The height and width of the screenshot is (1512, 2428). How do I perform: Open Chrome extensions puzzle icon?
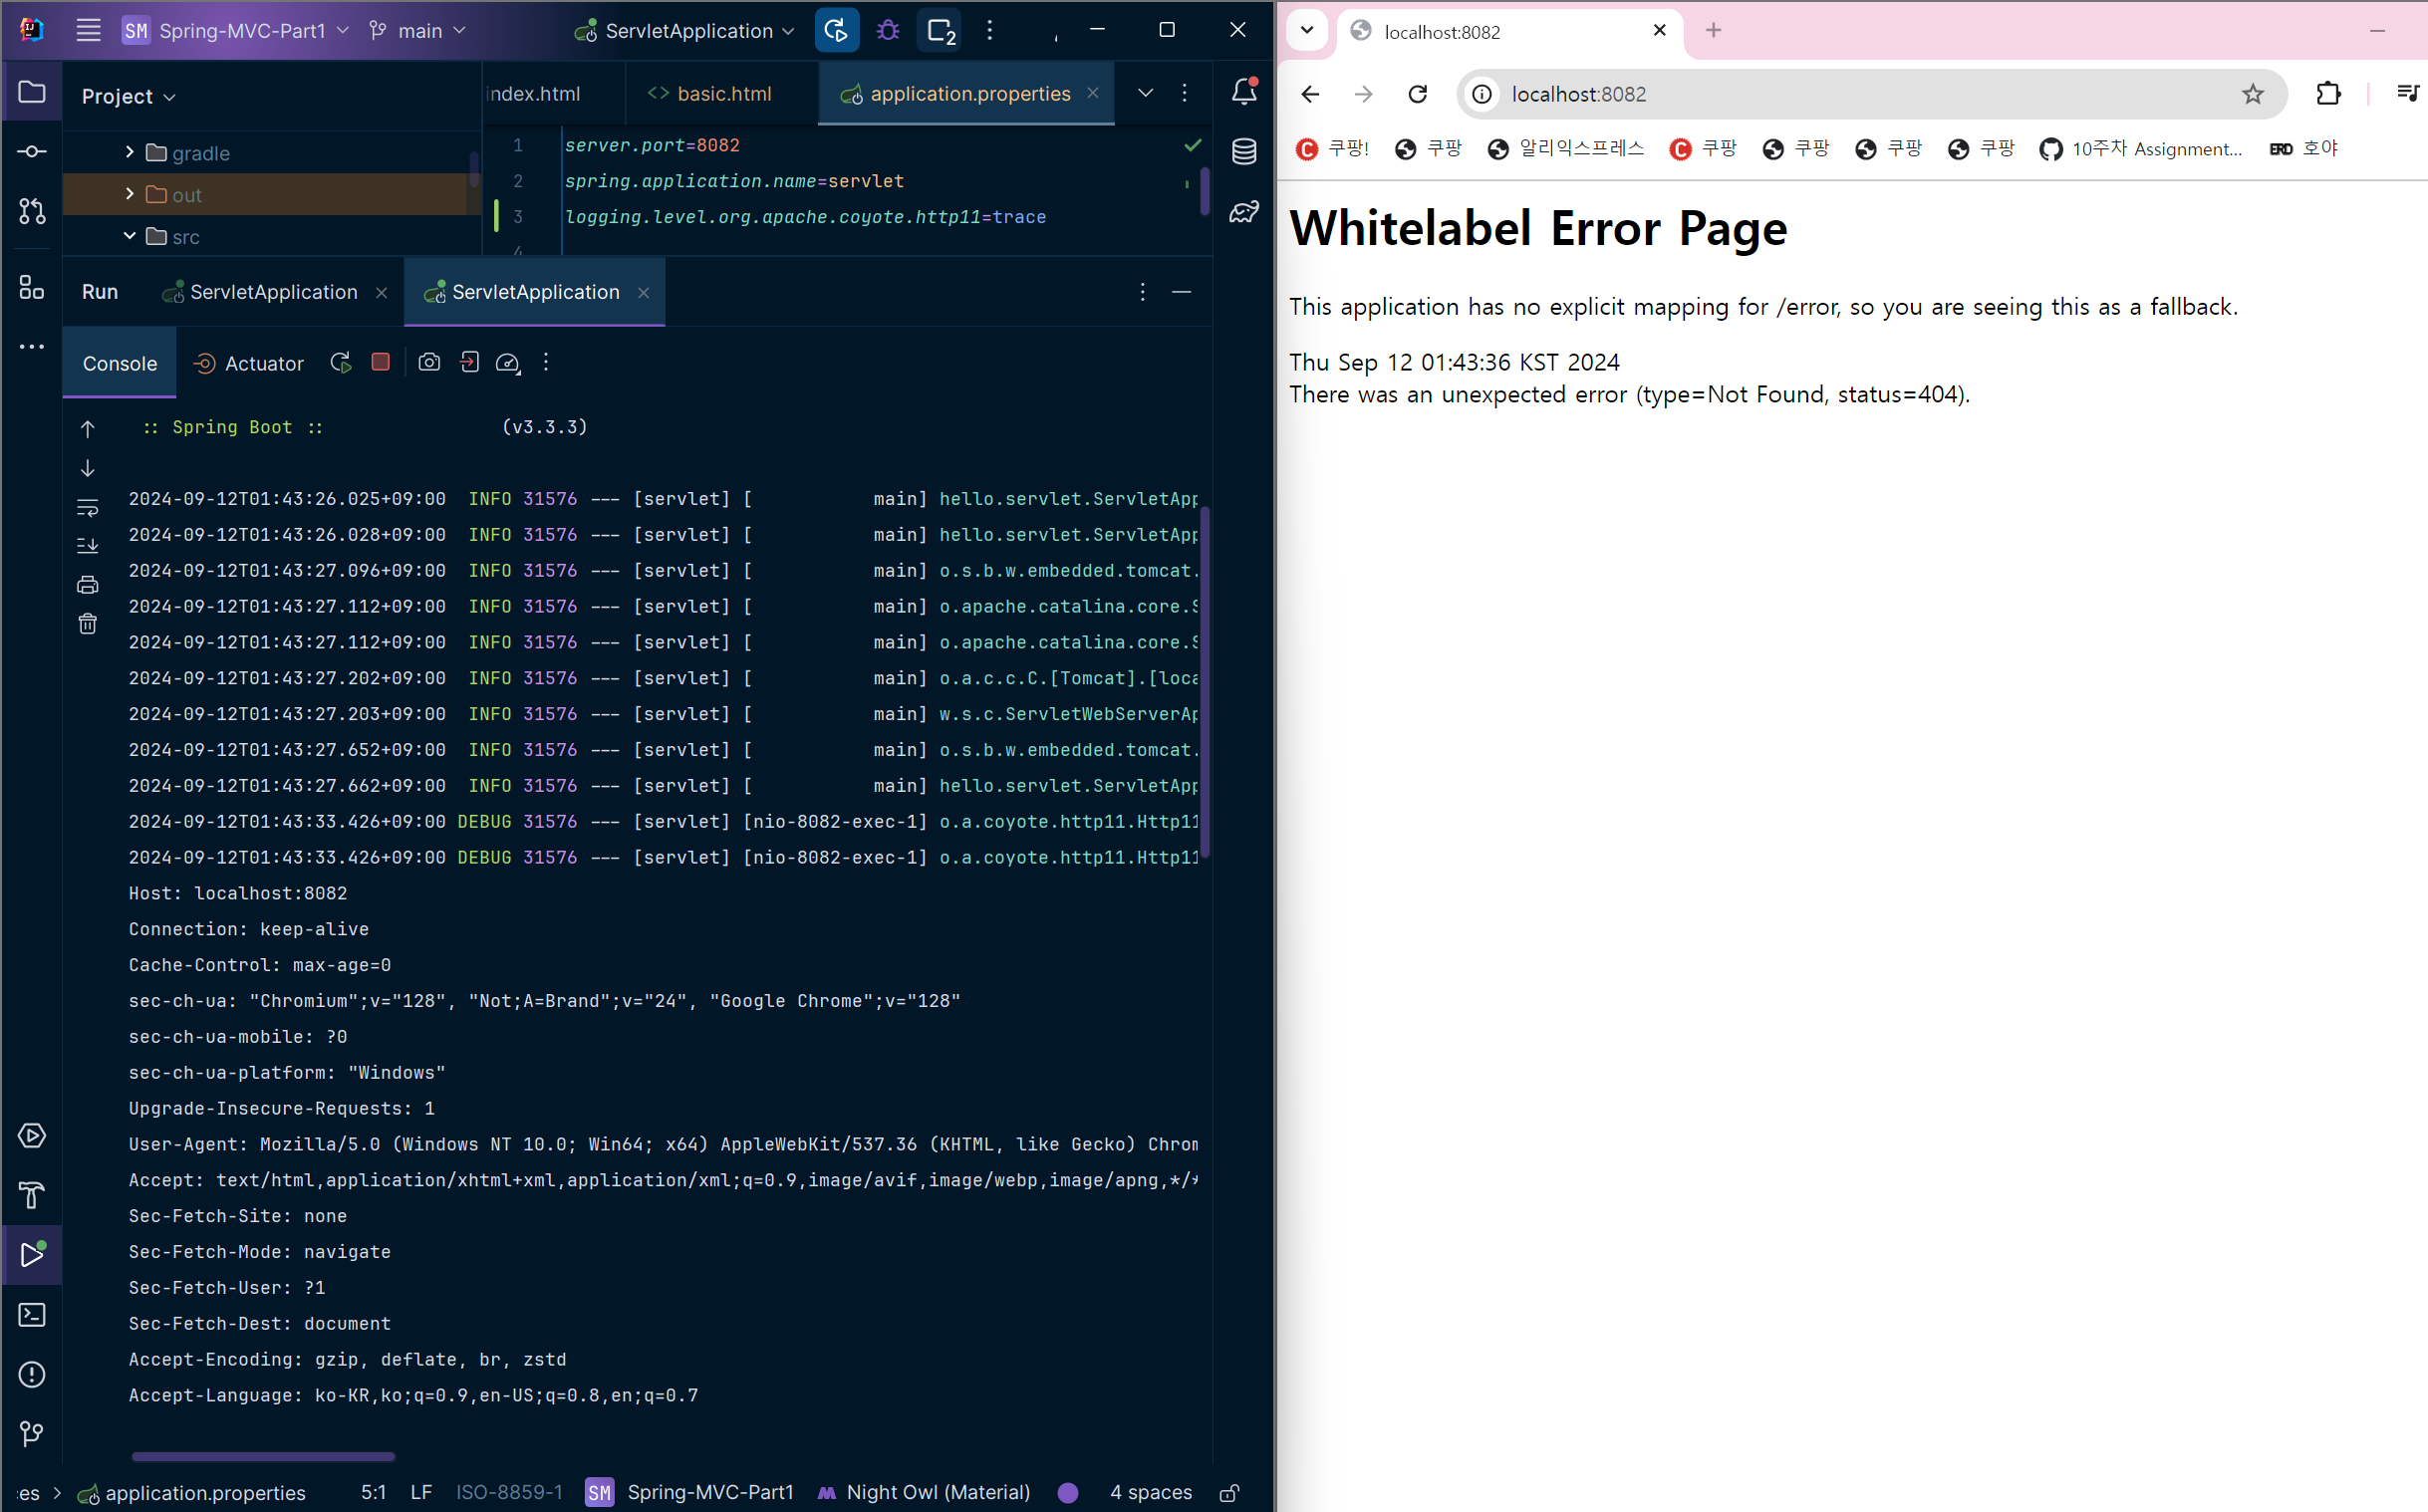pos(2328,94)
